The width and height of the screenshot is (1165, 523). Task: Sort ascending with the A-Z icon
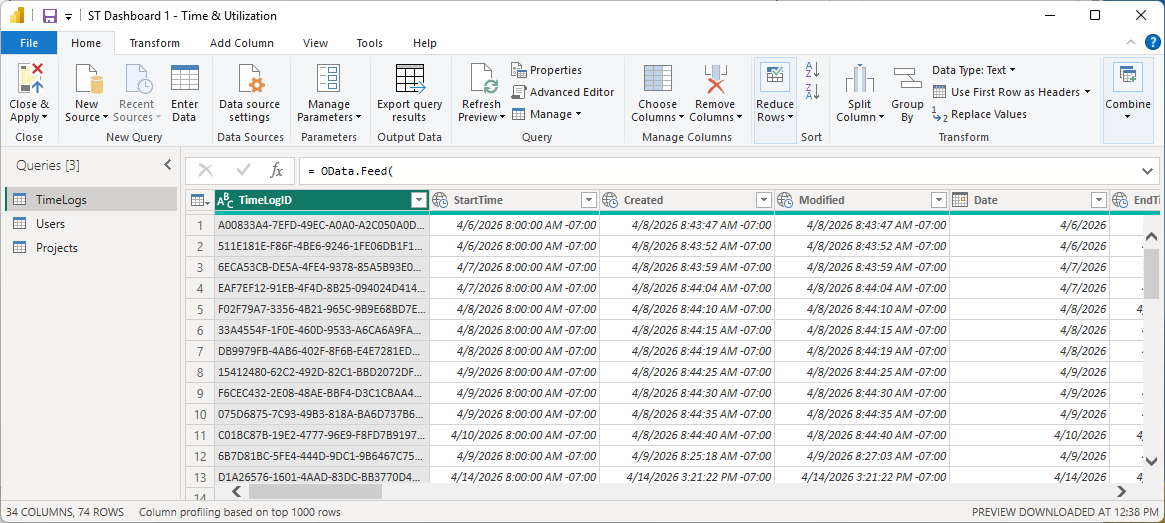coord(812,70)
